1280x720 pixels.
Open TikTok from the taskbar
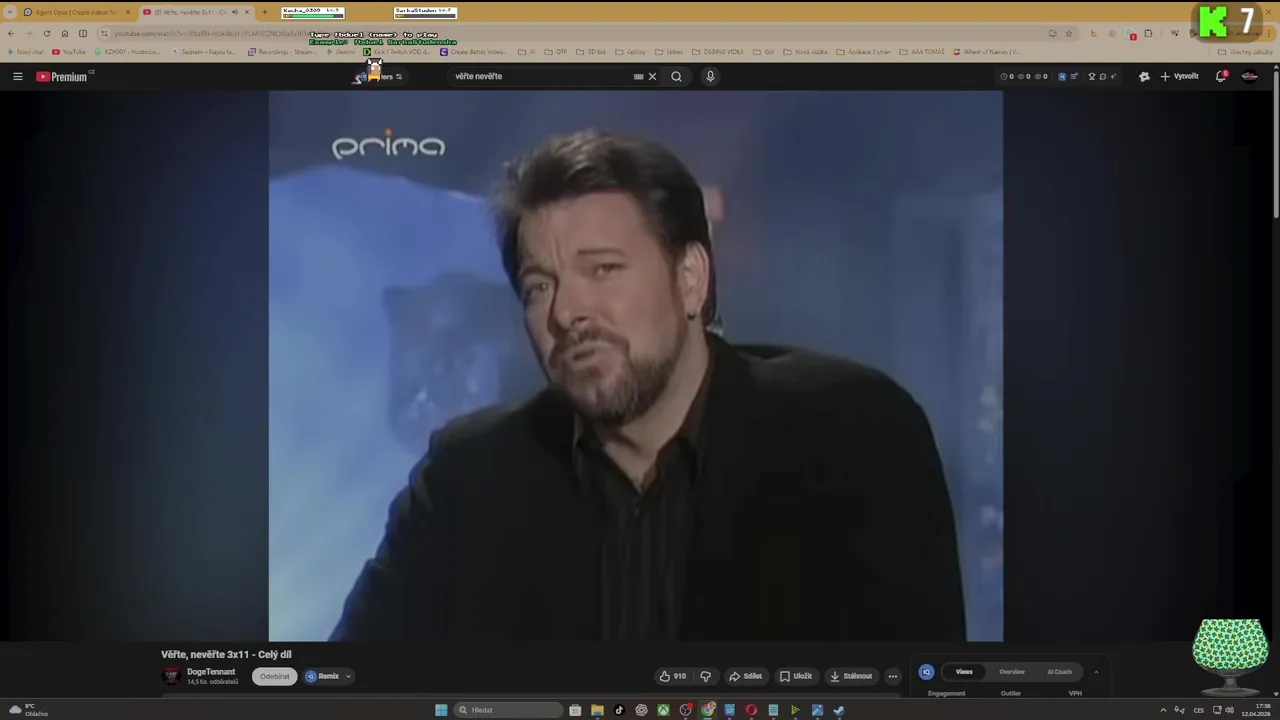click(619, 710)
